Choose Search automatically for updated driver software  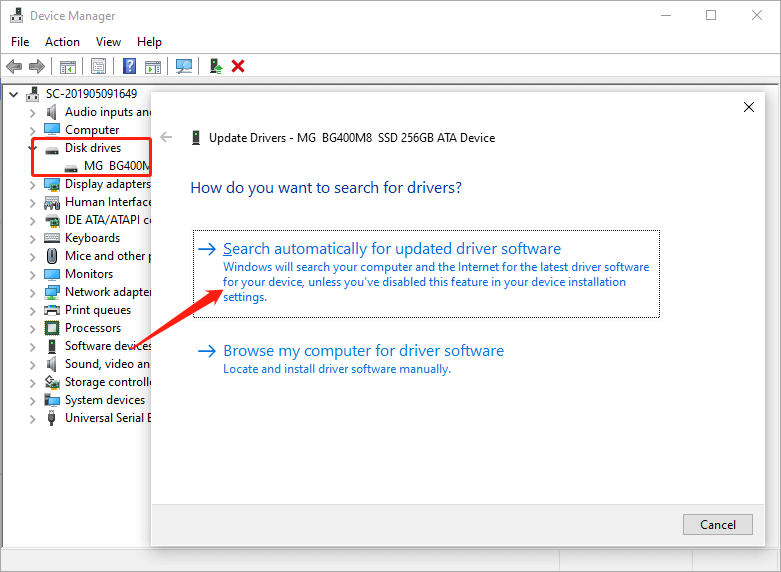(426, 273)
